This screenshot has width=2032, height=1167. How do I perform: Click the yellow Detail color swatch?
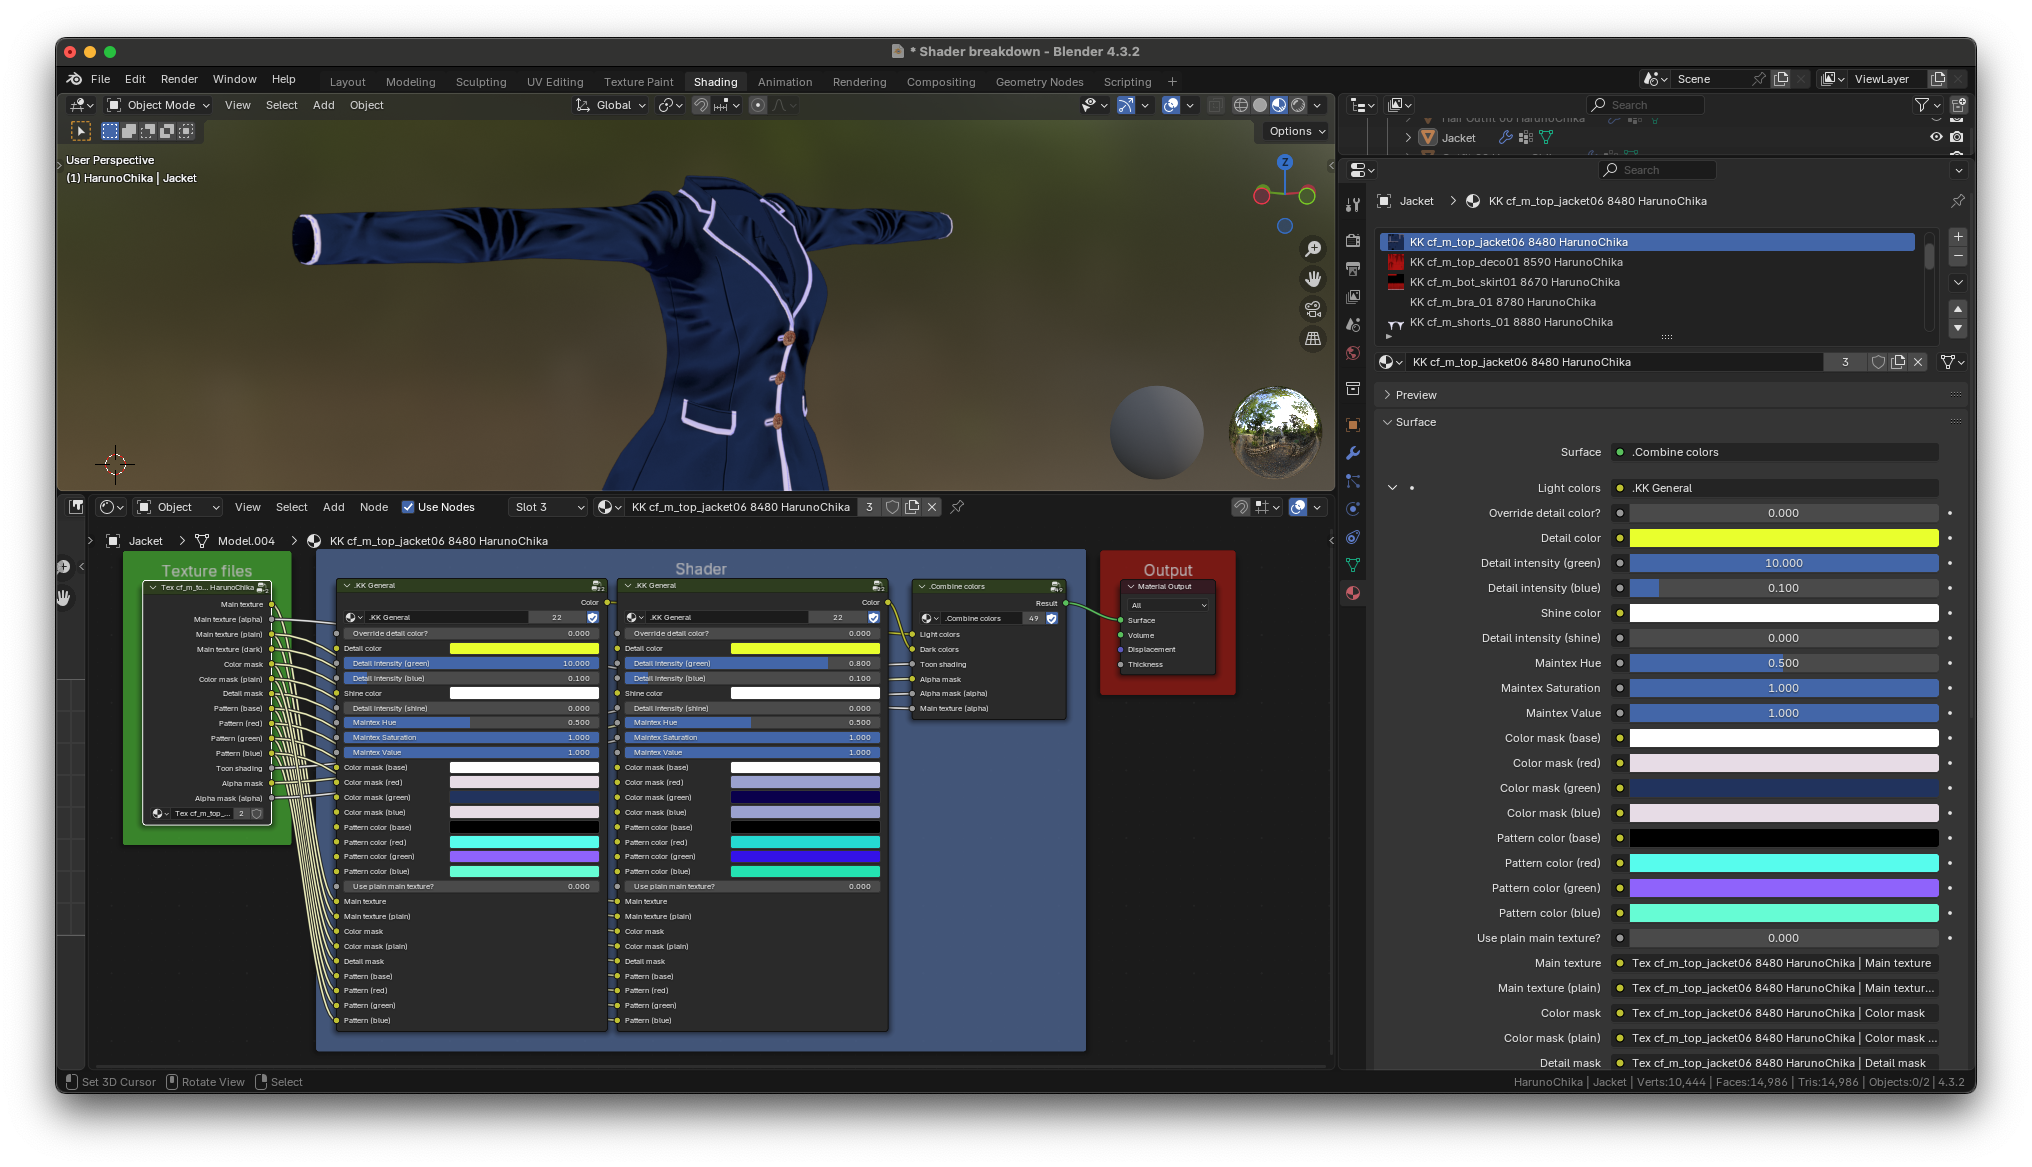coord(1783,538)
